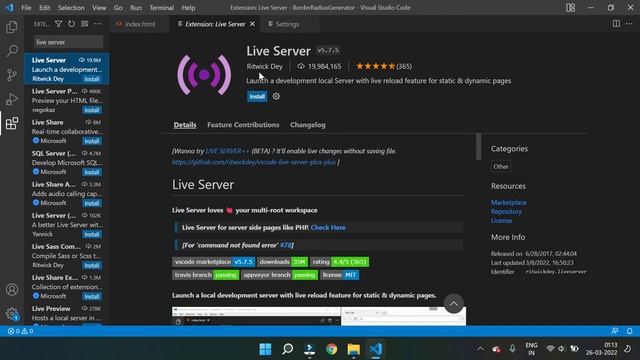The width and height of the screenshot is (640, 360).
Task: Open the Repository resource link
Action: click(506, 211)
